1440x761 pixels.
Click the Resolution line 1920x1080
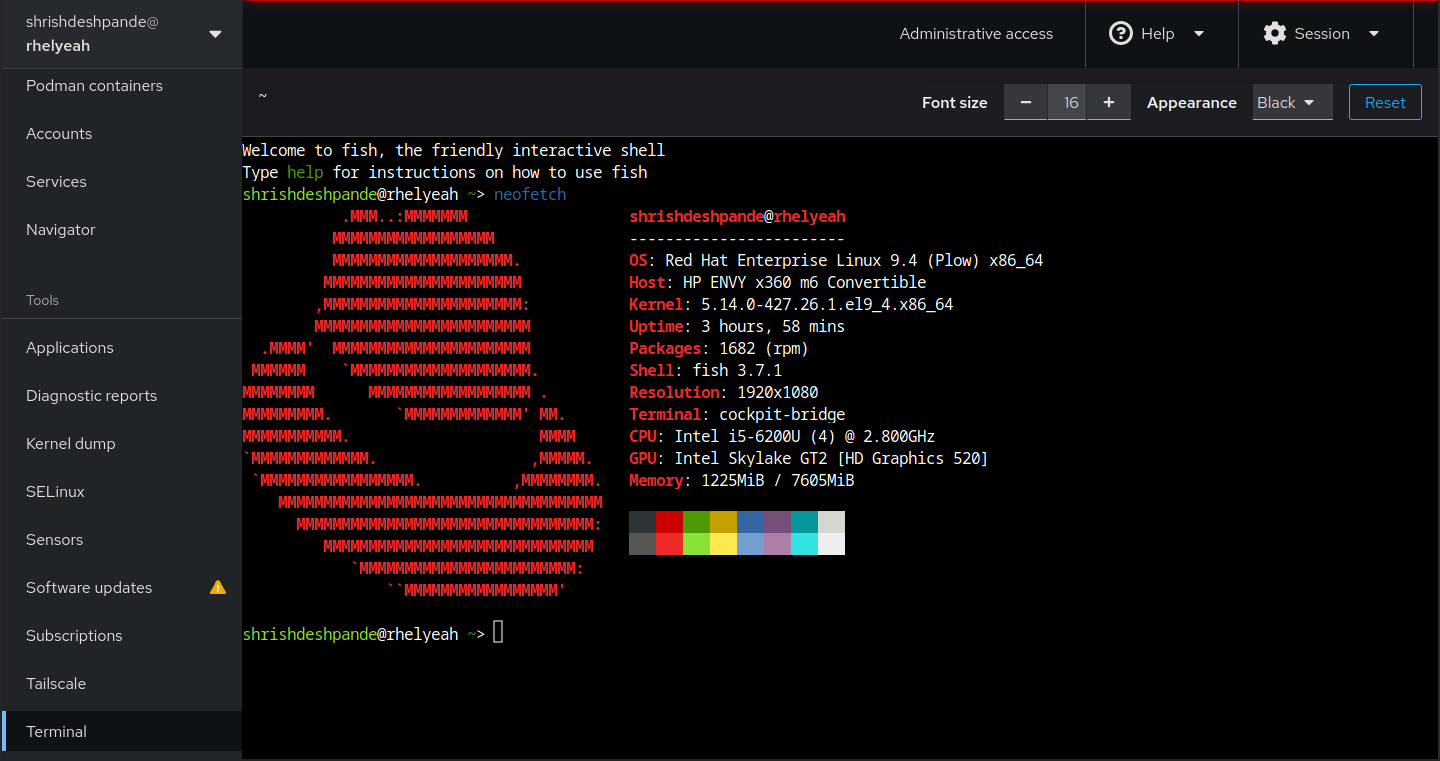point(724,392)
